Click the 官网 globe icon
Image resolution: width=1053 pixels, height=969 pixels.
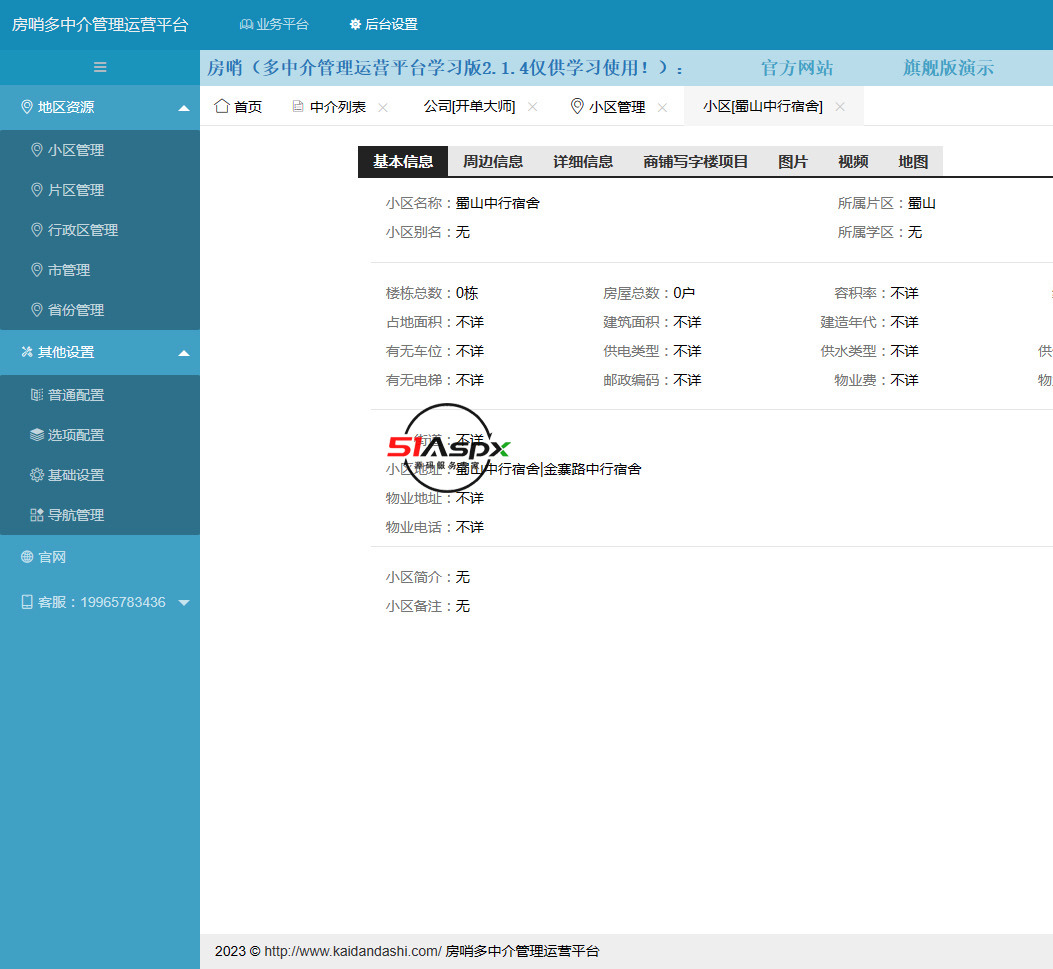[27, 557]
